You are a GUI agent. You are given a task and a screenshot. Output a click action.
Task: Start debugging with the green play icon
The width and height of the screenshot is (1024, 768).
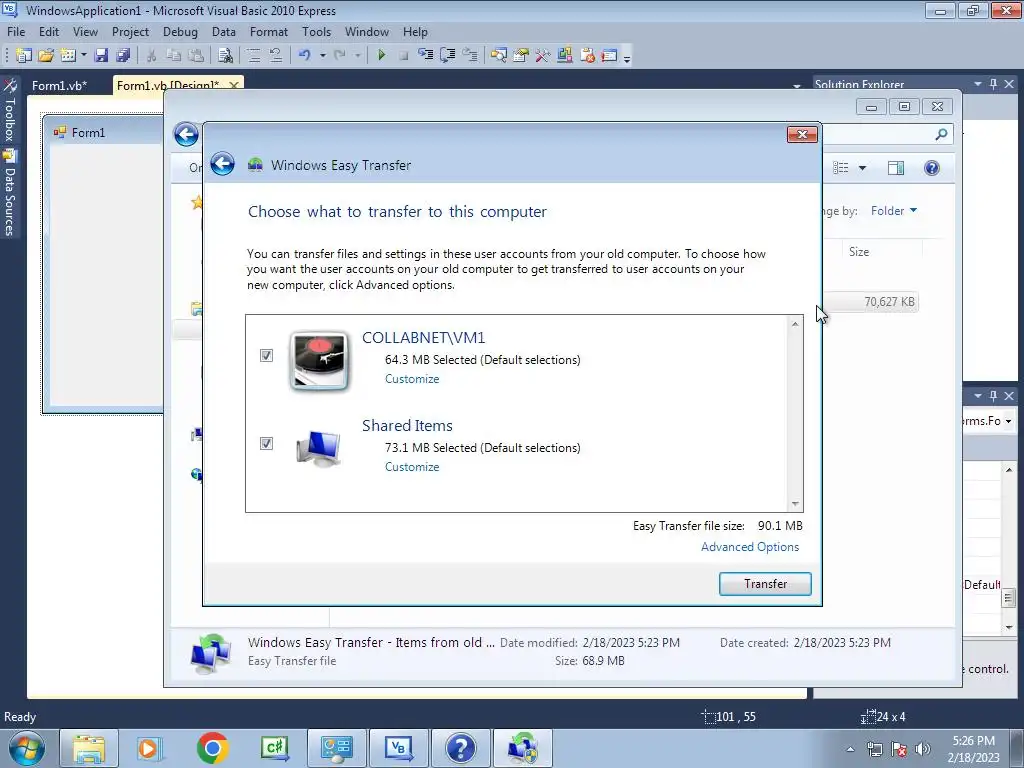pos(381,56)
